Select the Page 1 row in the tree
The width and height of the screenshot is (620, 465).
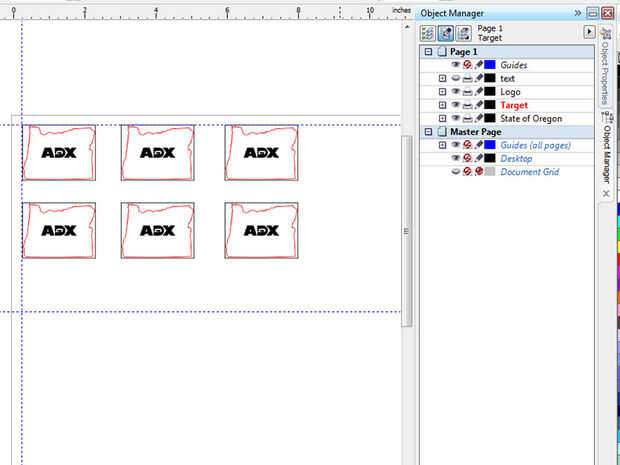(x=507, y=52)
